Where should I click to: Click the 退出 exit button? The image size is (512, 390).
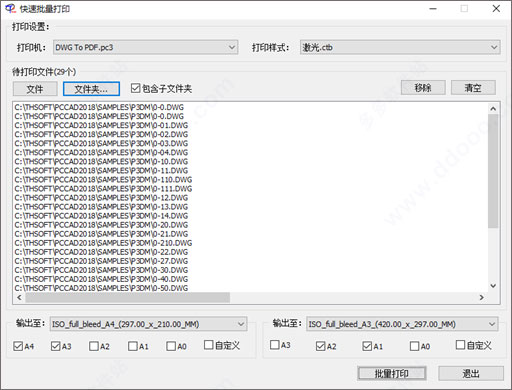(471, 373)
